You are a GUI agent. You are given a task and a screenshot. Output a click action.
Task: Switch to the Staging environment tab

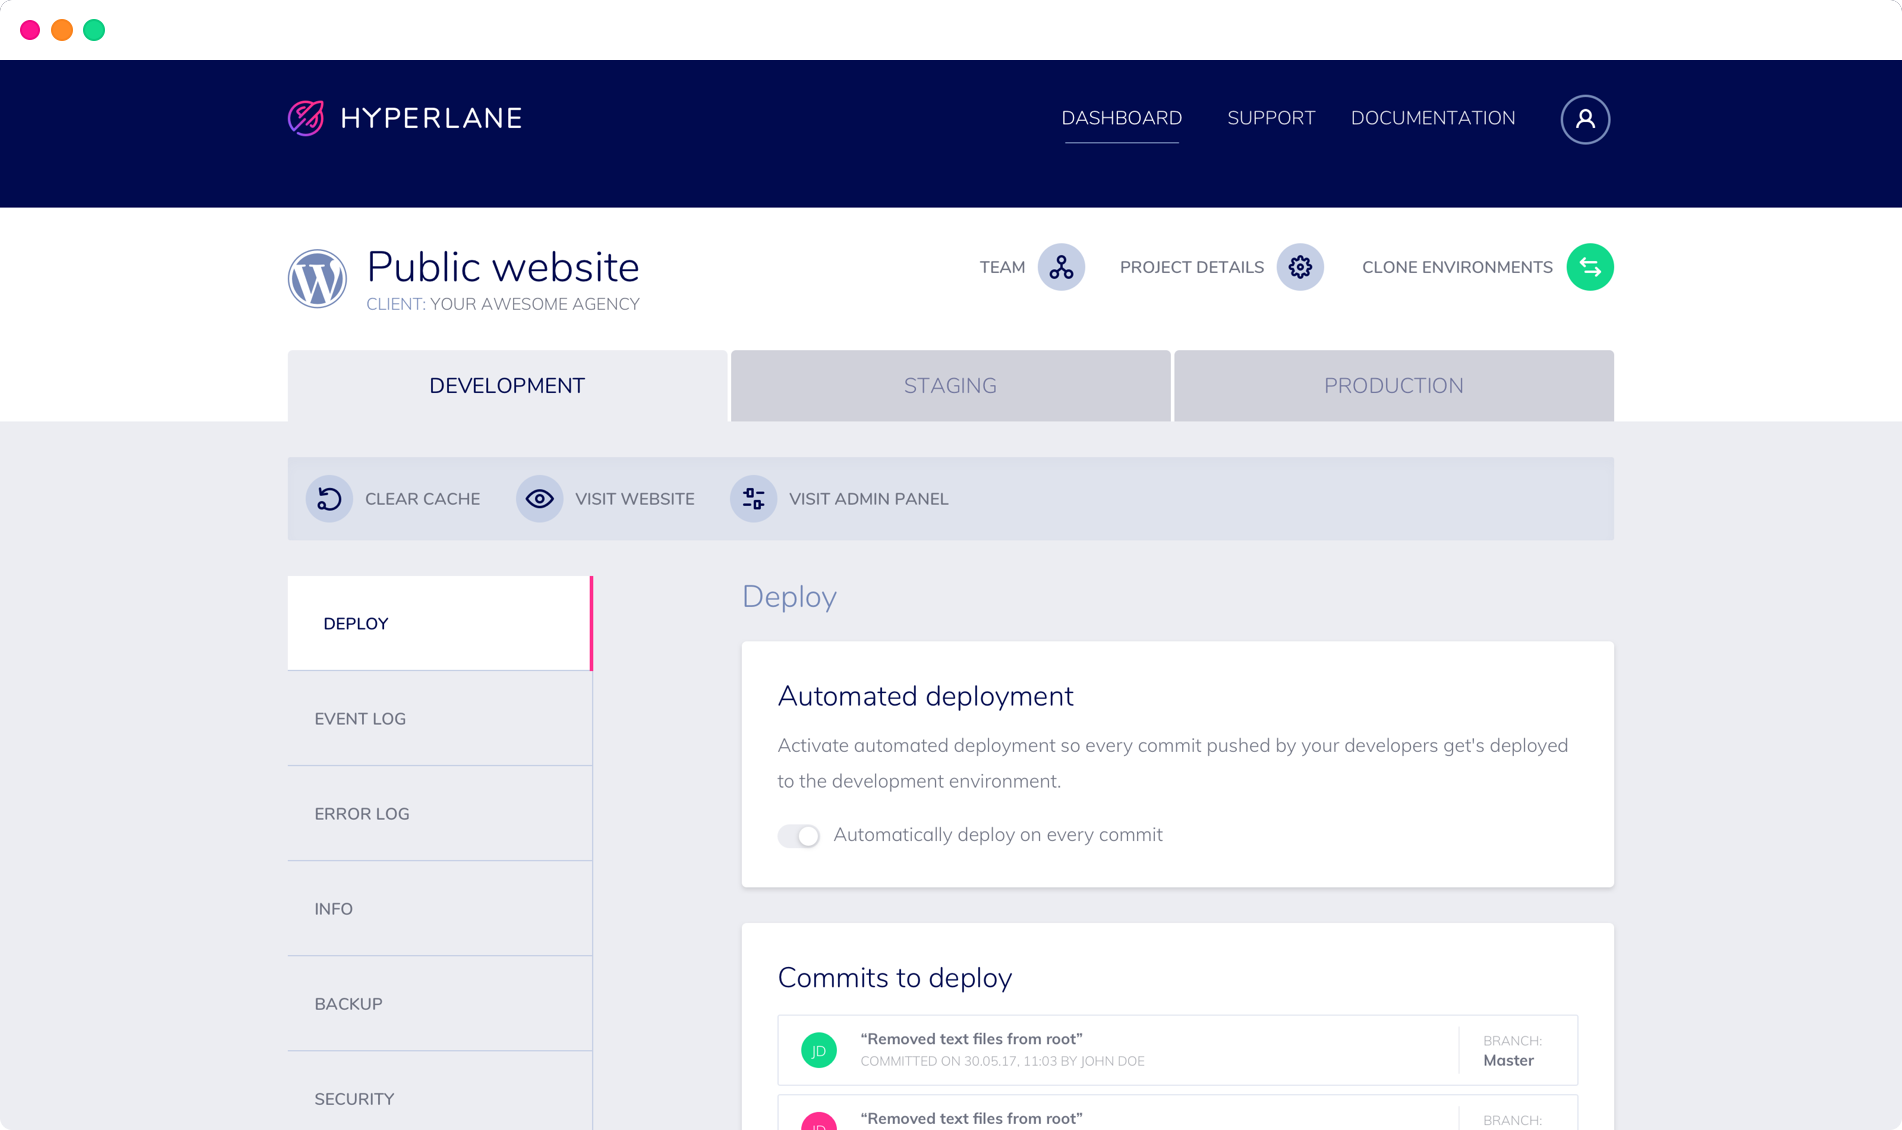pyautogui.click(x=950, y=386)
